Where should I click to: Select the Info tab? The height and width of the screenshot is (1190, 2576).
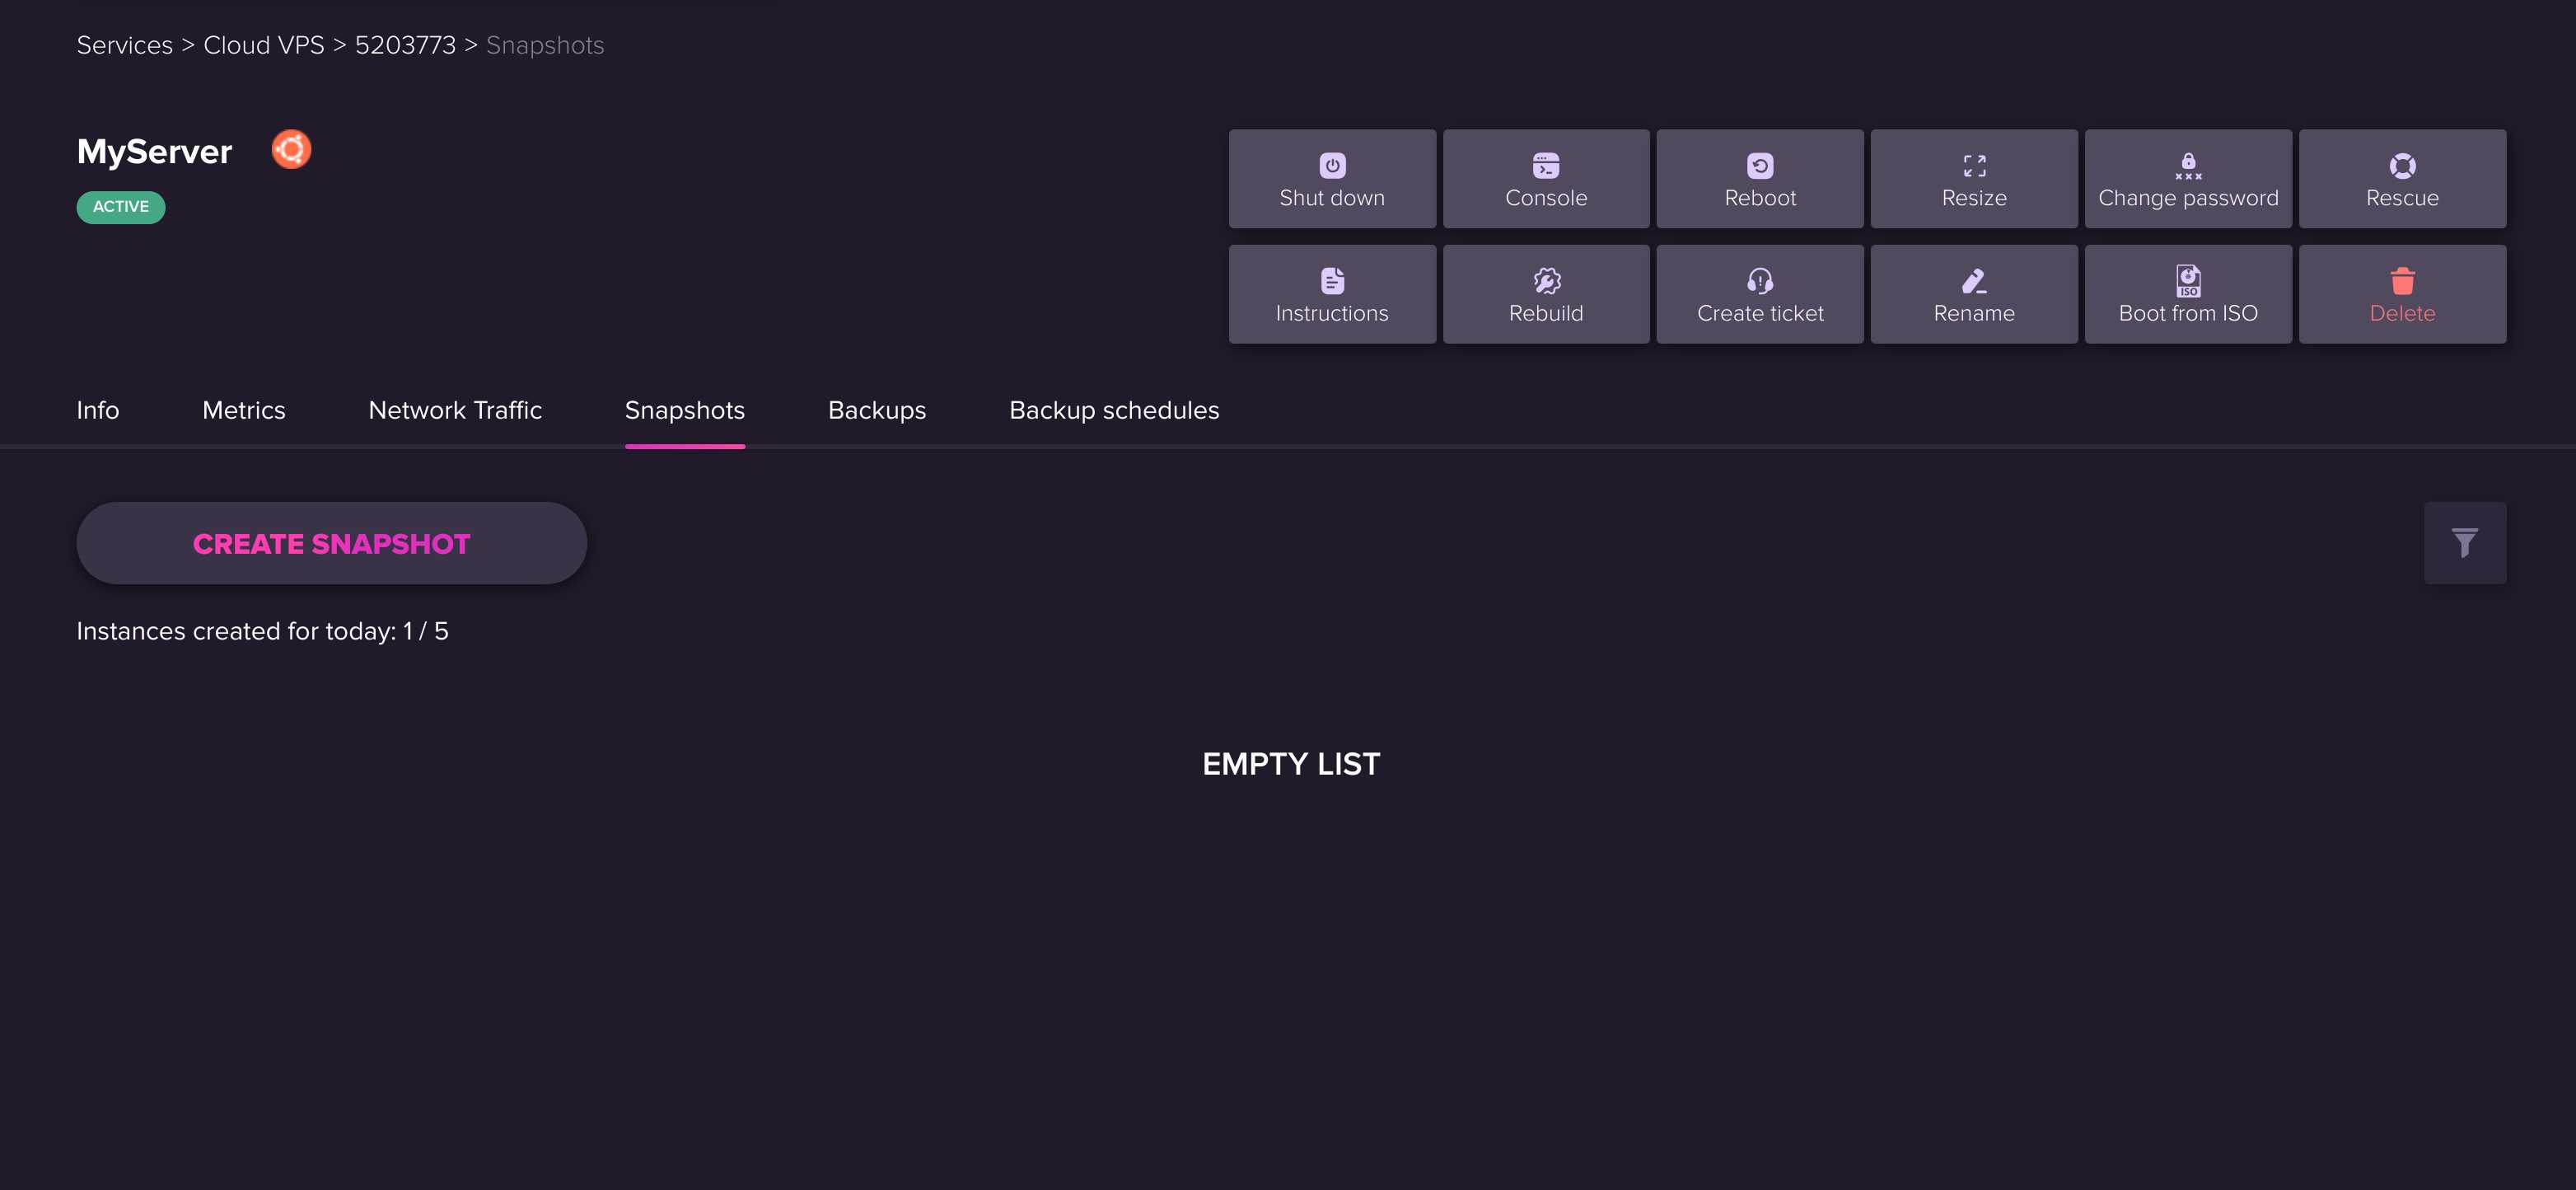(x=97, y=411)
